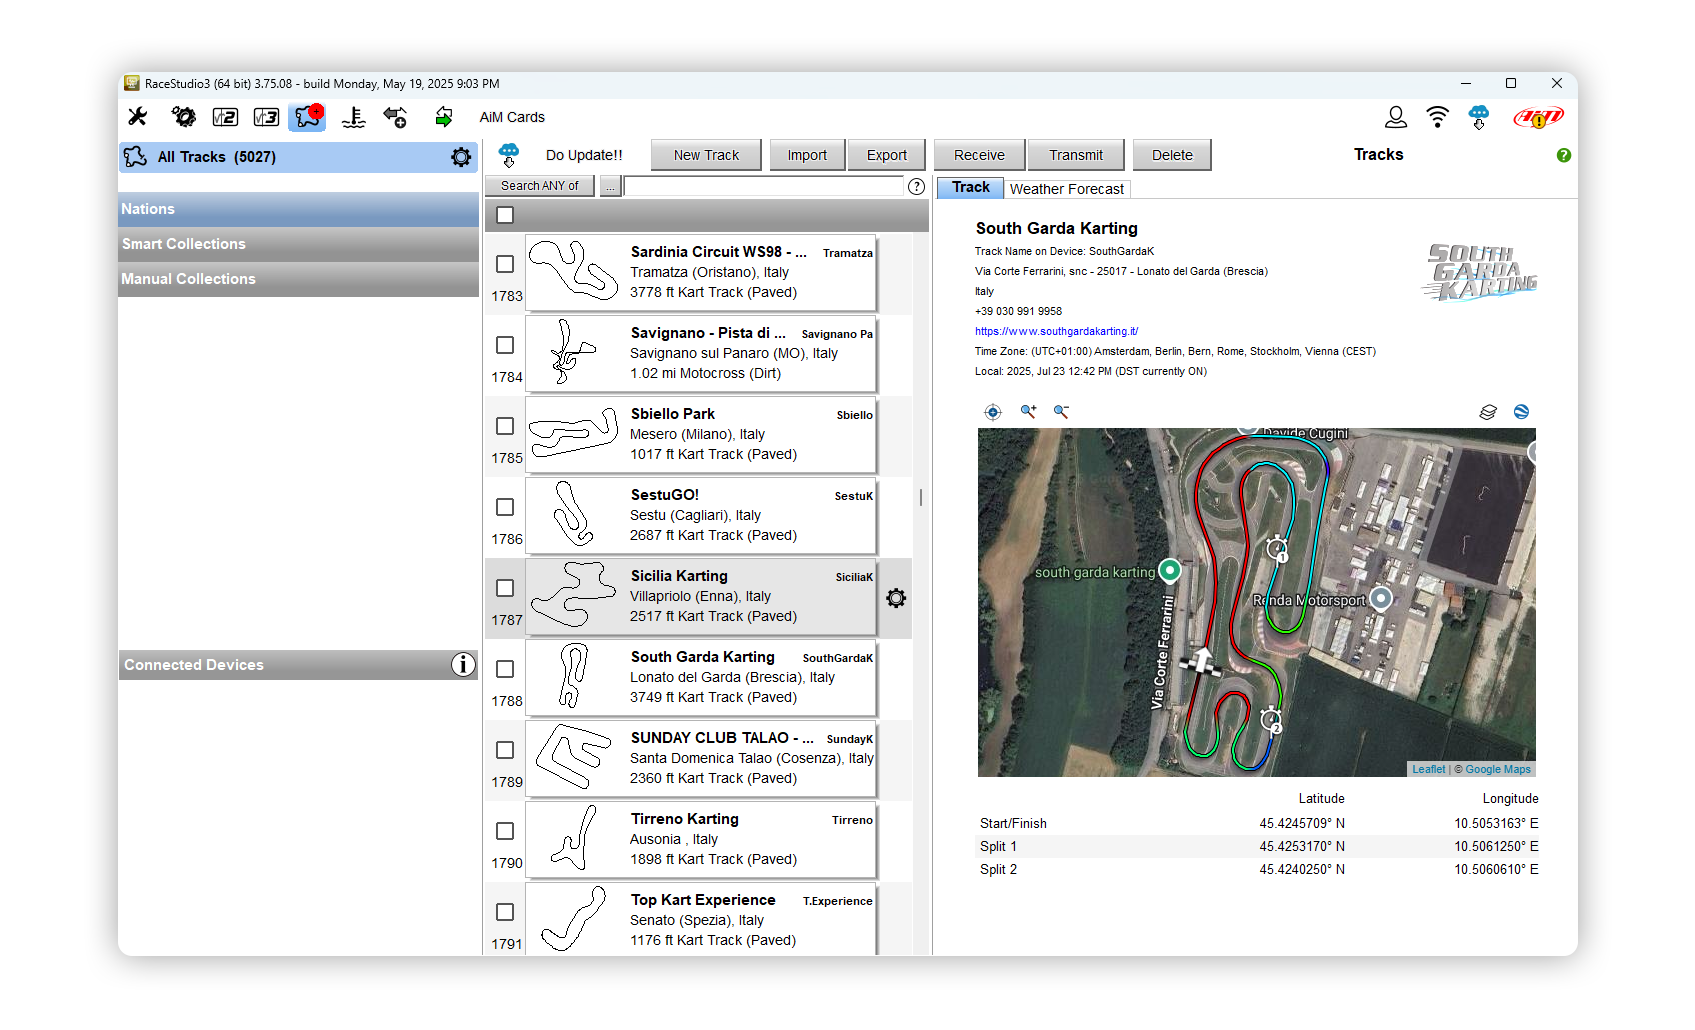1695x1030 pixels.
Task: Click the Import button
Action: 807,155
